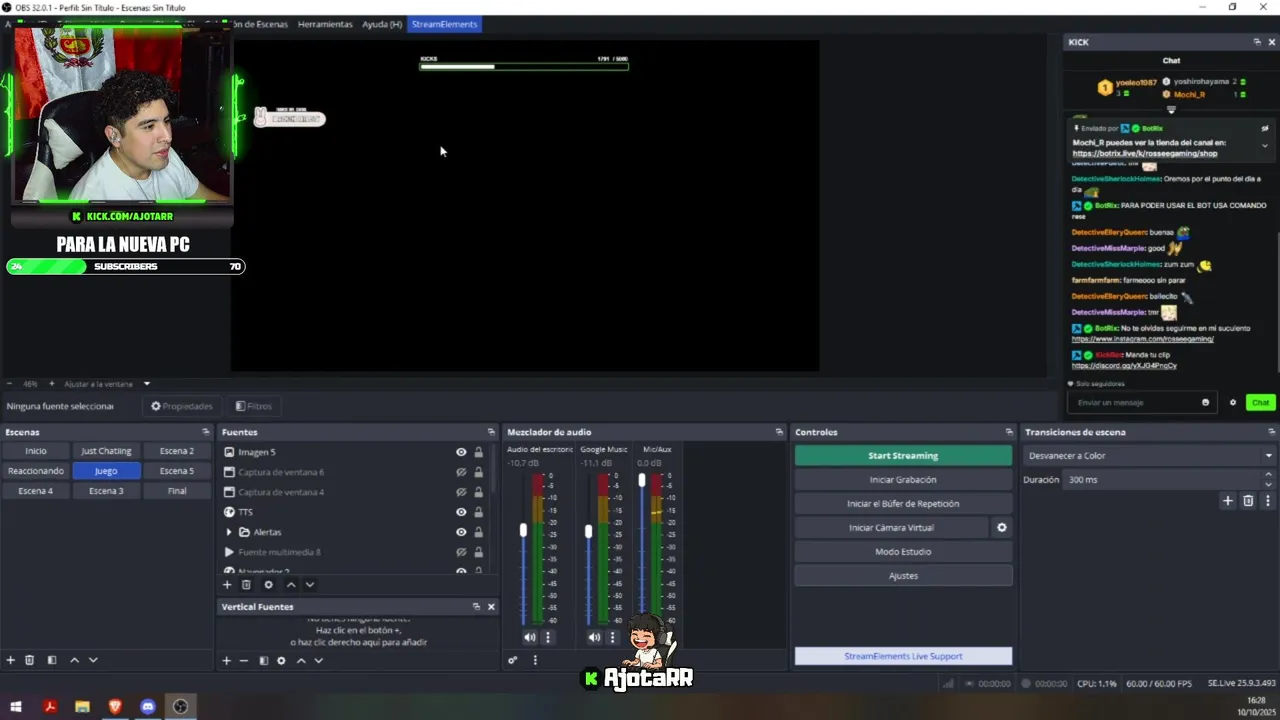The height and width of the screenshot is (720, 1280).
Task: Hide the Alertas group
Action: coord(461,532)
